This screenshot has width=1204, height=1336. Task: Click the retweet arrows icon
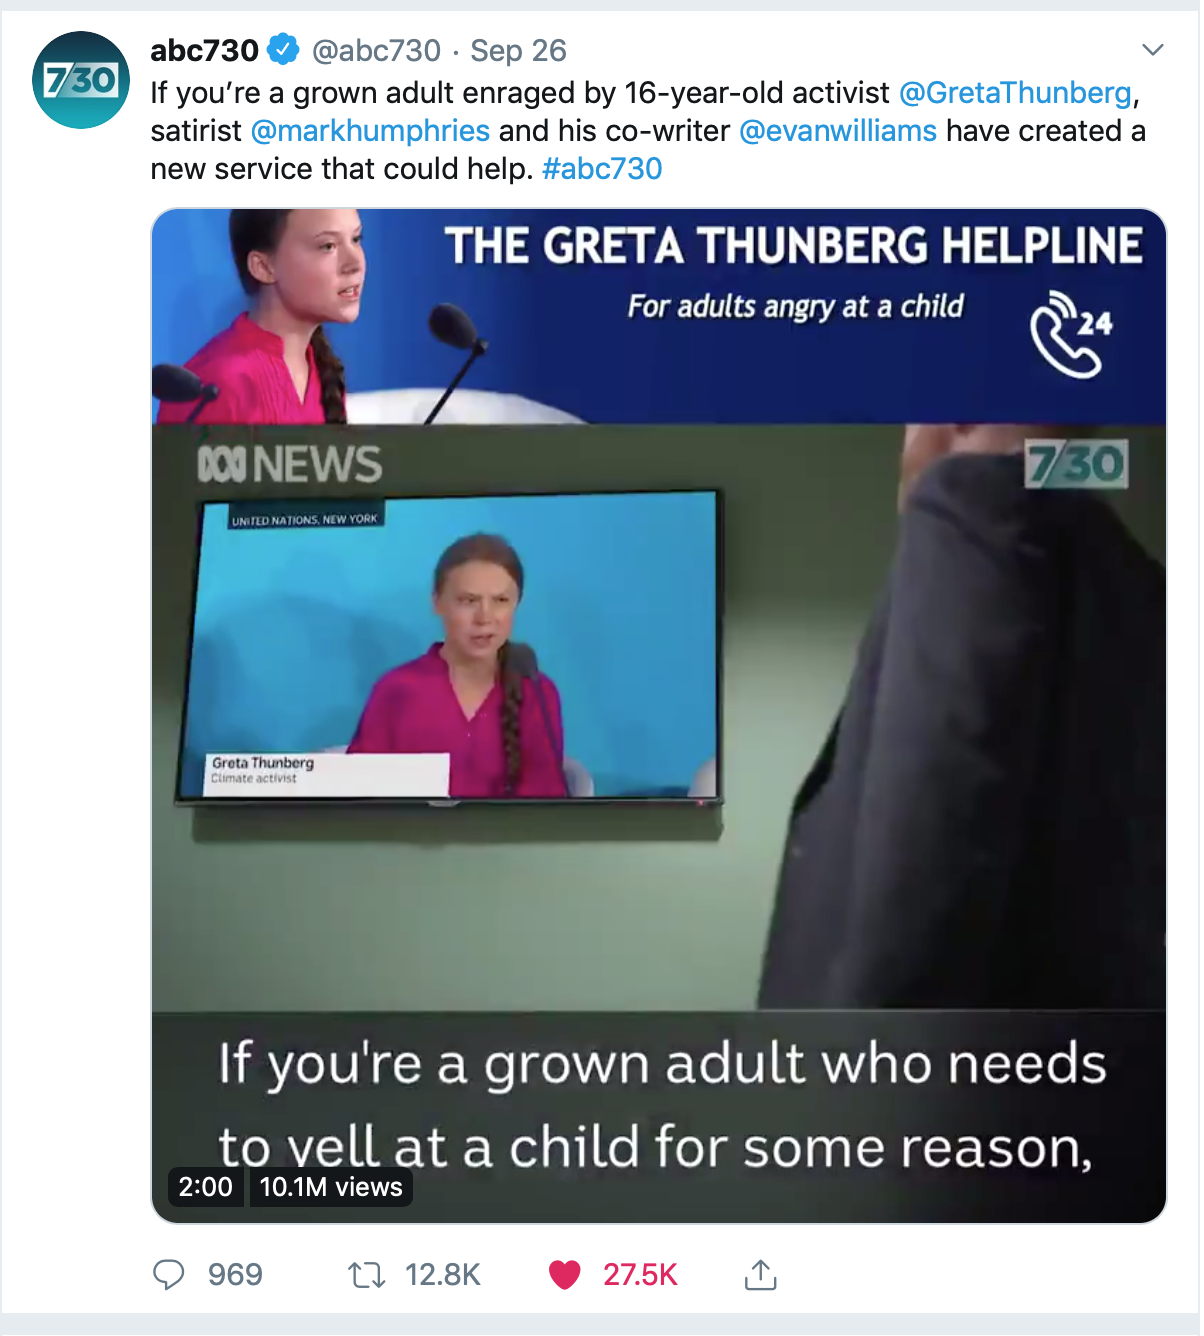click(366, 1275)
